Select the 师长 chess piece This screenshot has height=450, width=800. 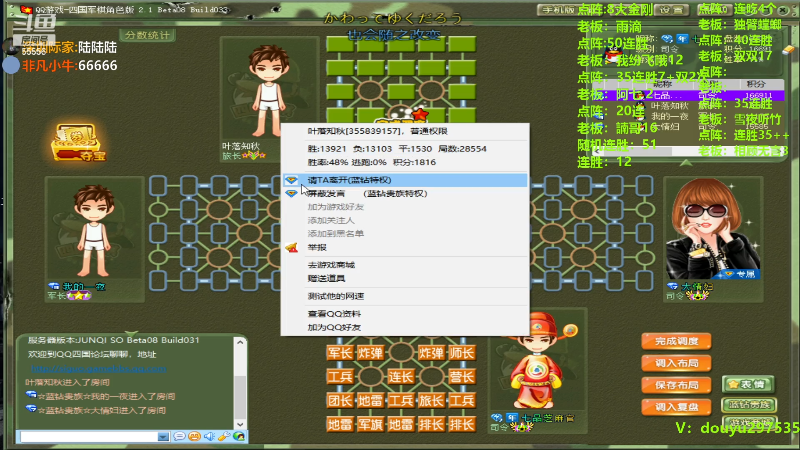(x=462, y=353)
